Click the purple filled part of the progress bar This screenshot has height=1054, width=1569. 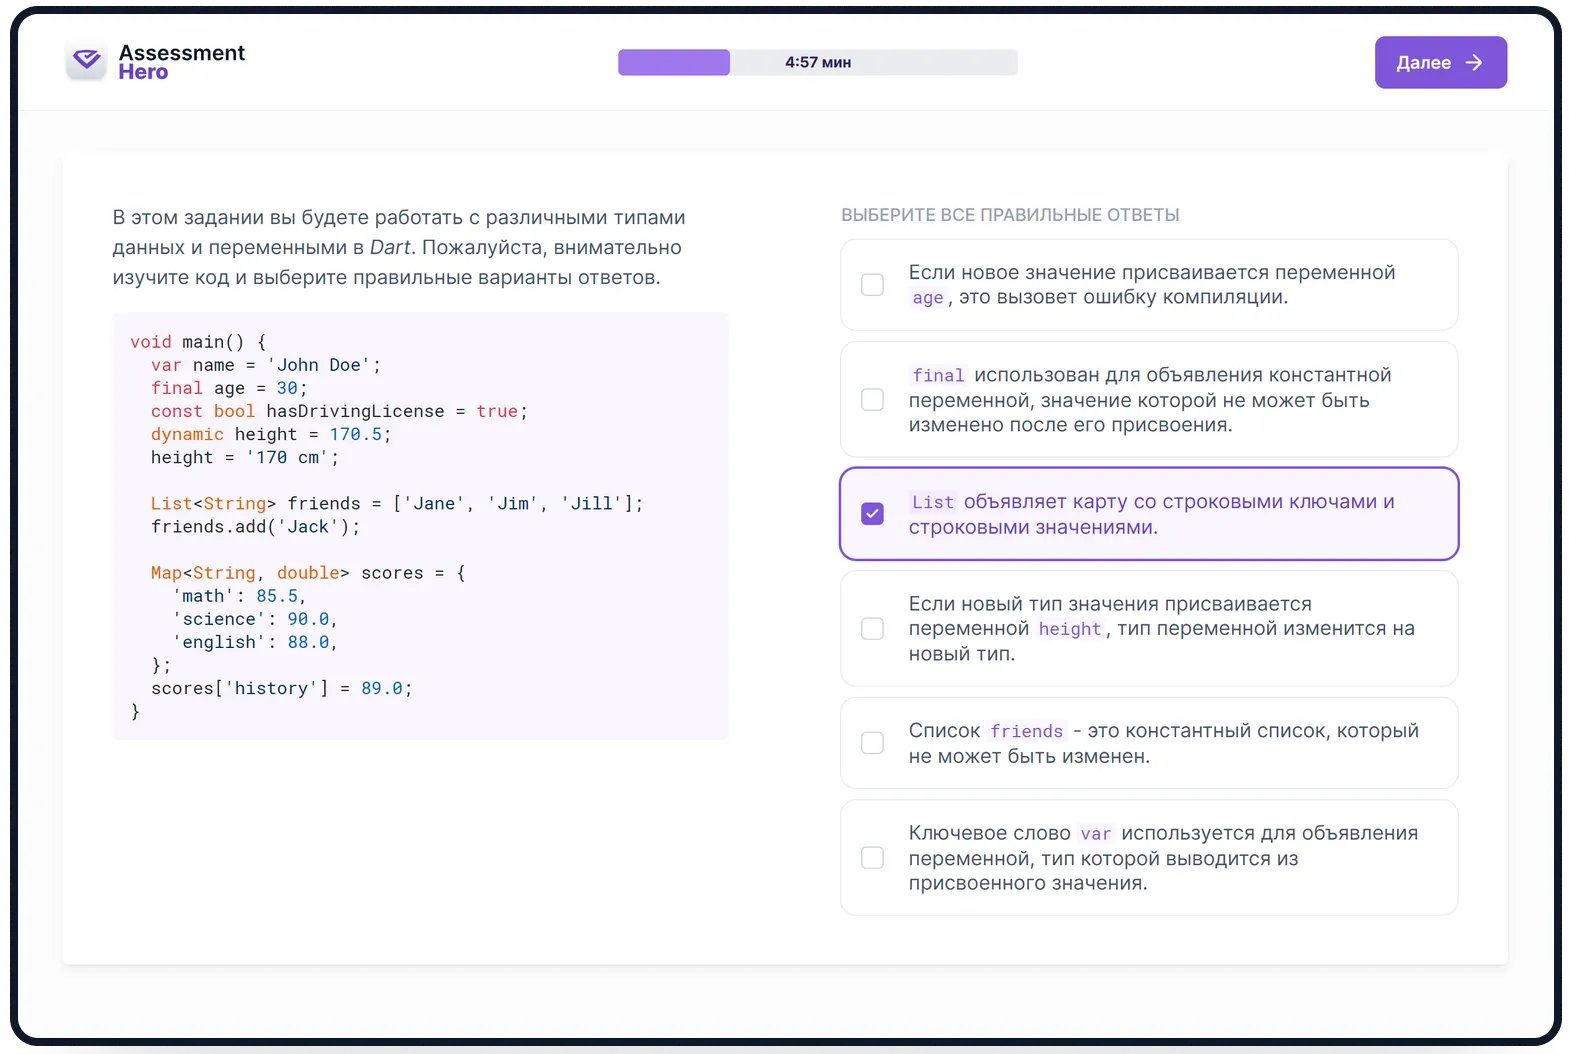673,63
